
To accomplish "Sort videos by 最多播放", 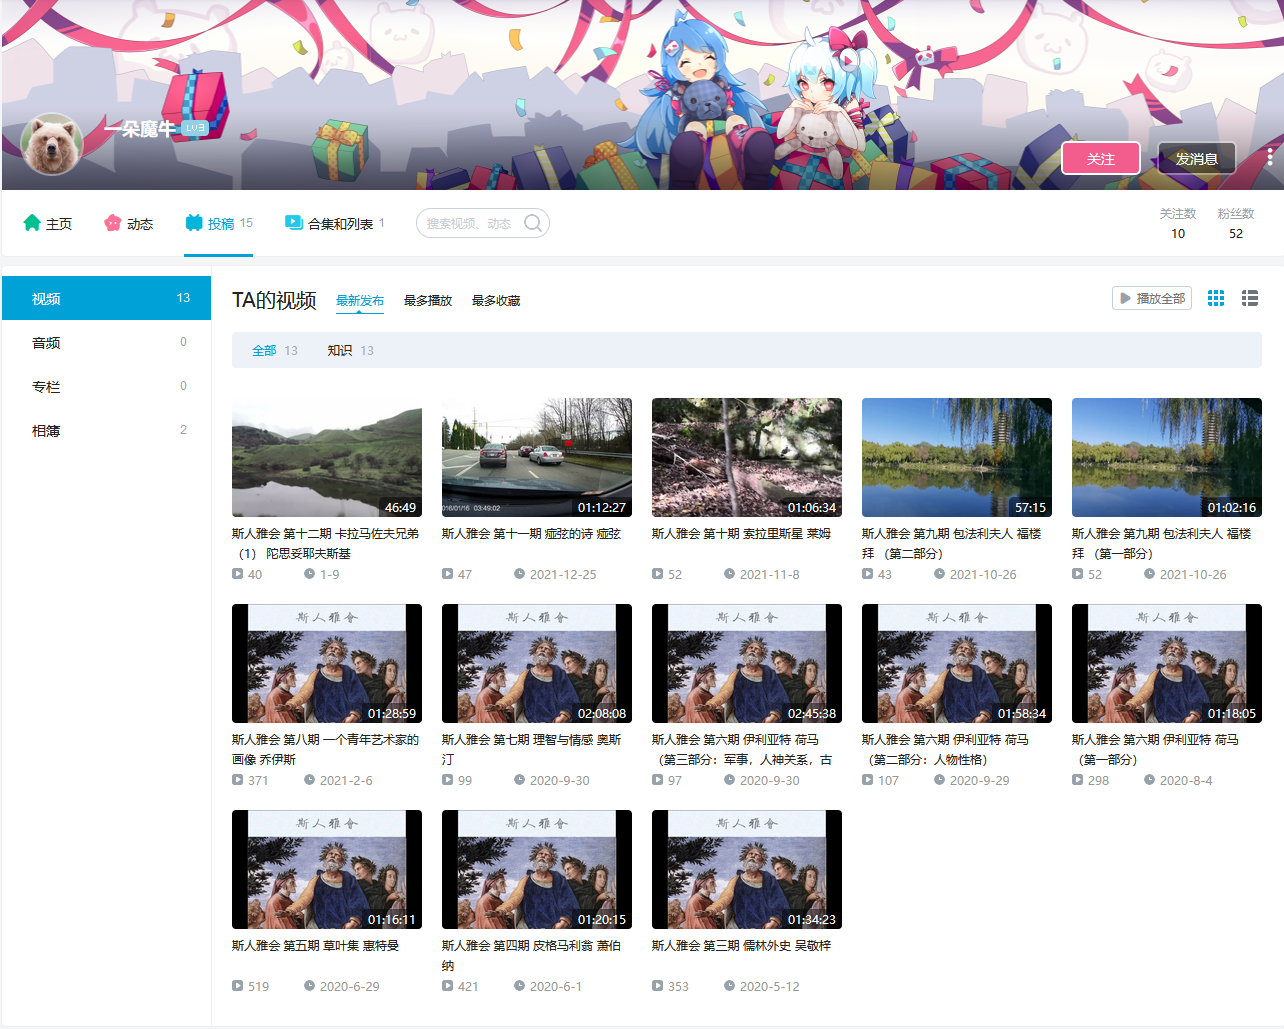I will (x=428, y=301).
